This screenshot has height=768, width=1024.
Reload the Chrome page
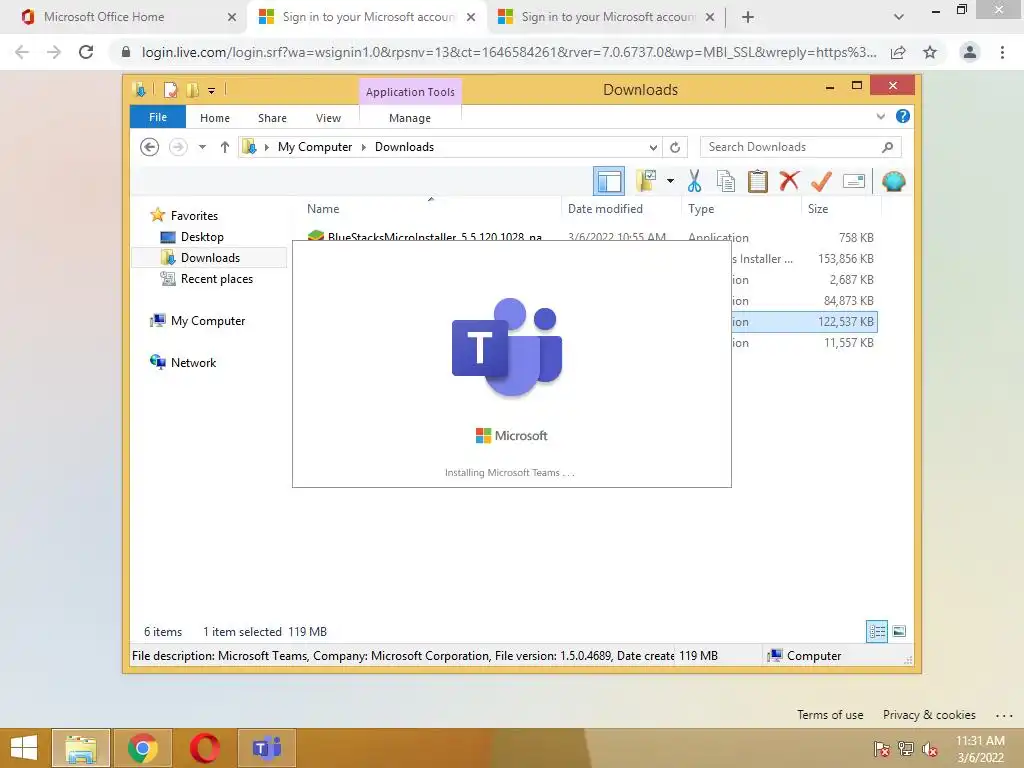(86, 52)
